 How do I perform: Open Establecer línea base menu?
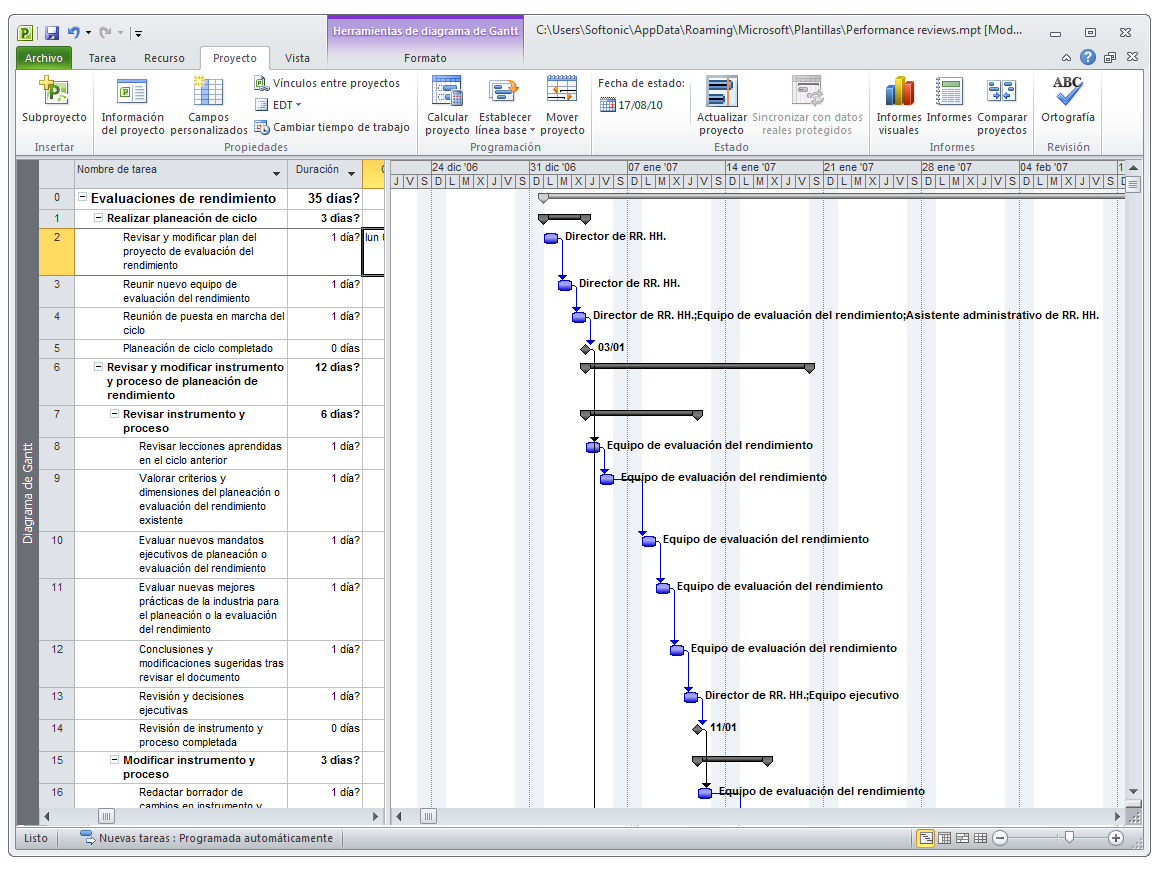point(505,106)
